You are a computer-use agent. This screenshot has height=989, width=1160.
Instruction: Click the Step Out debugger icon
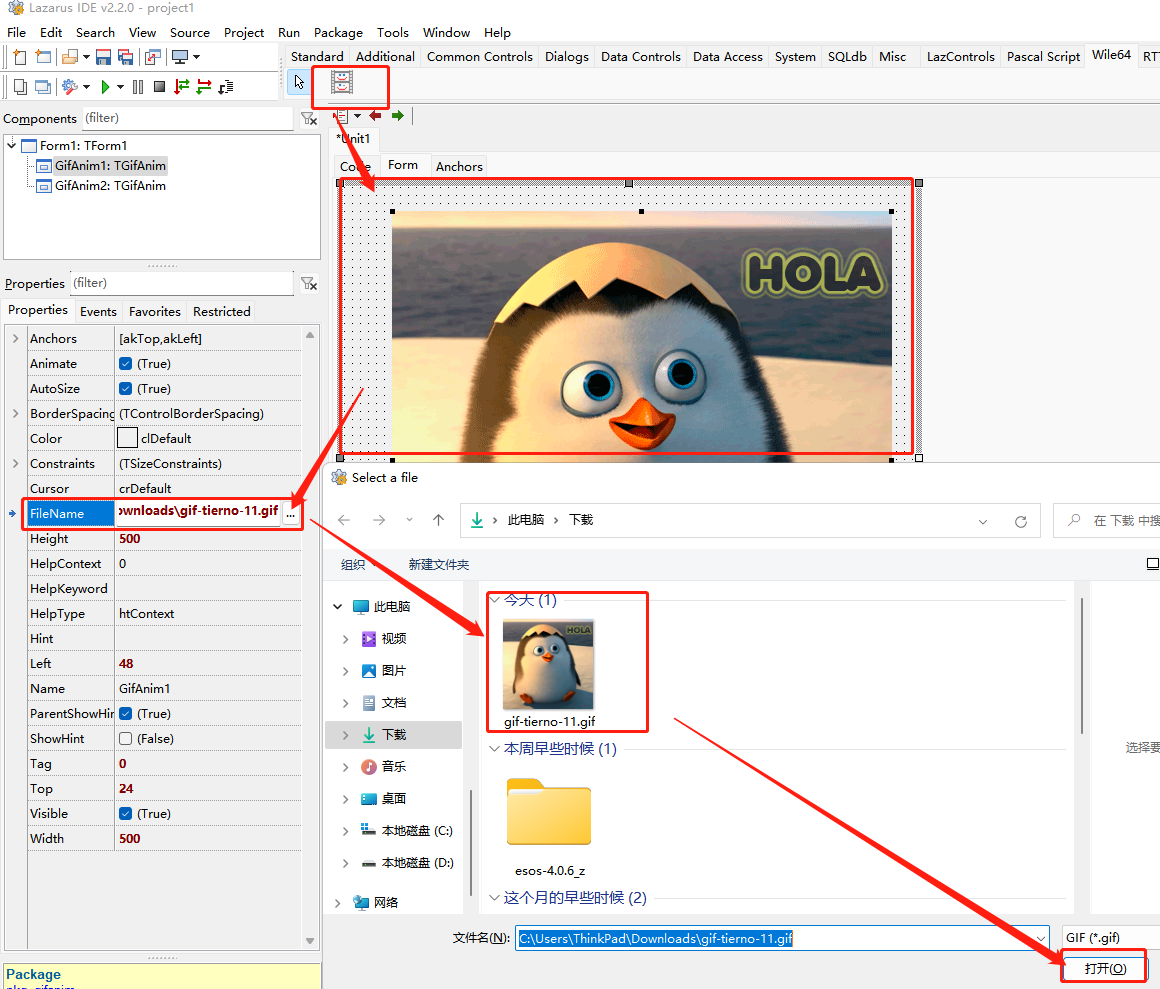click(x=226, y=87)
